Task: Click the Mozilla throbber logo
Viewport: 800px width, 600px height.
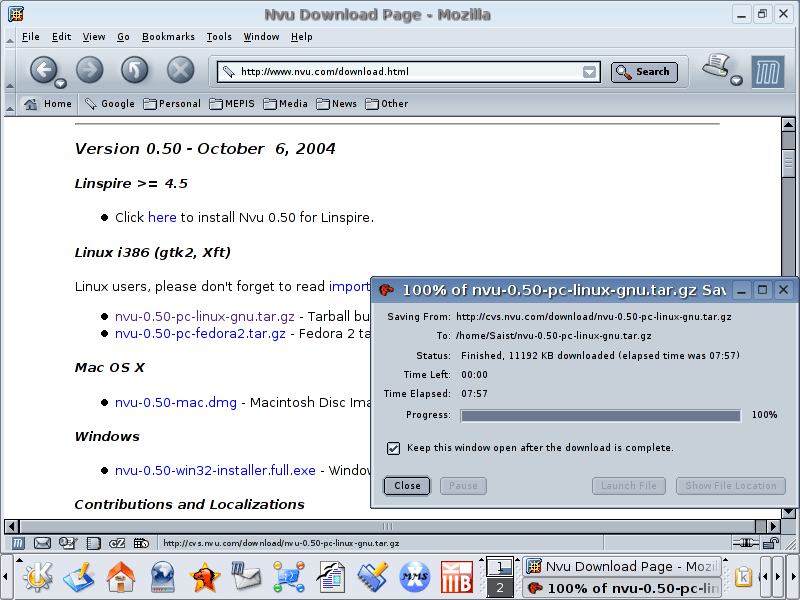Action: pyautogui.click(x=768, y=72)
